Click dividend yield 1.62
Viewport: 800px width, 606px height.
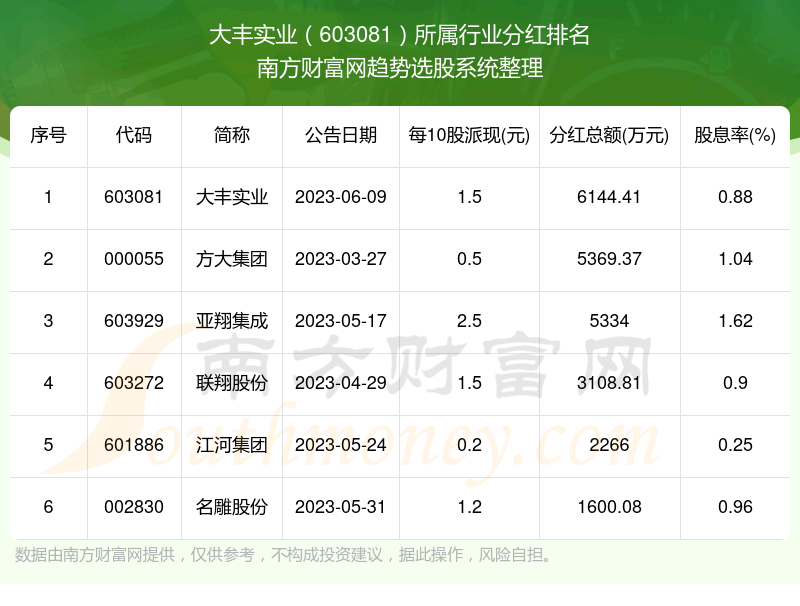click(x=735, y=321)
